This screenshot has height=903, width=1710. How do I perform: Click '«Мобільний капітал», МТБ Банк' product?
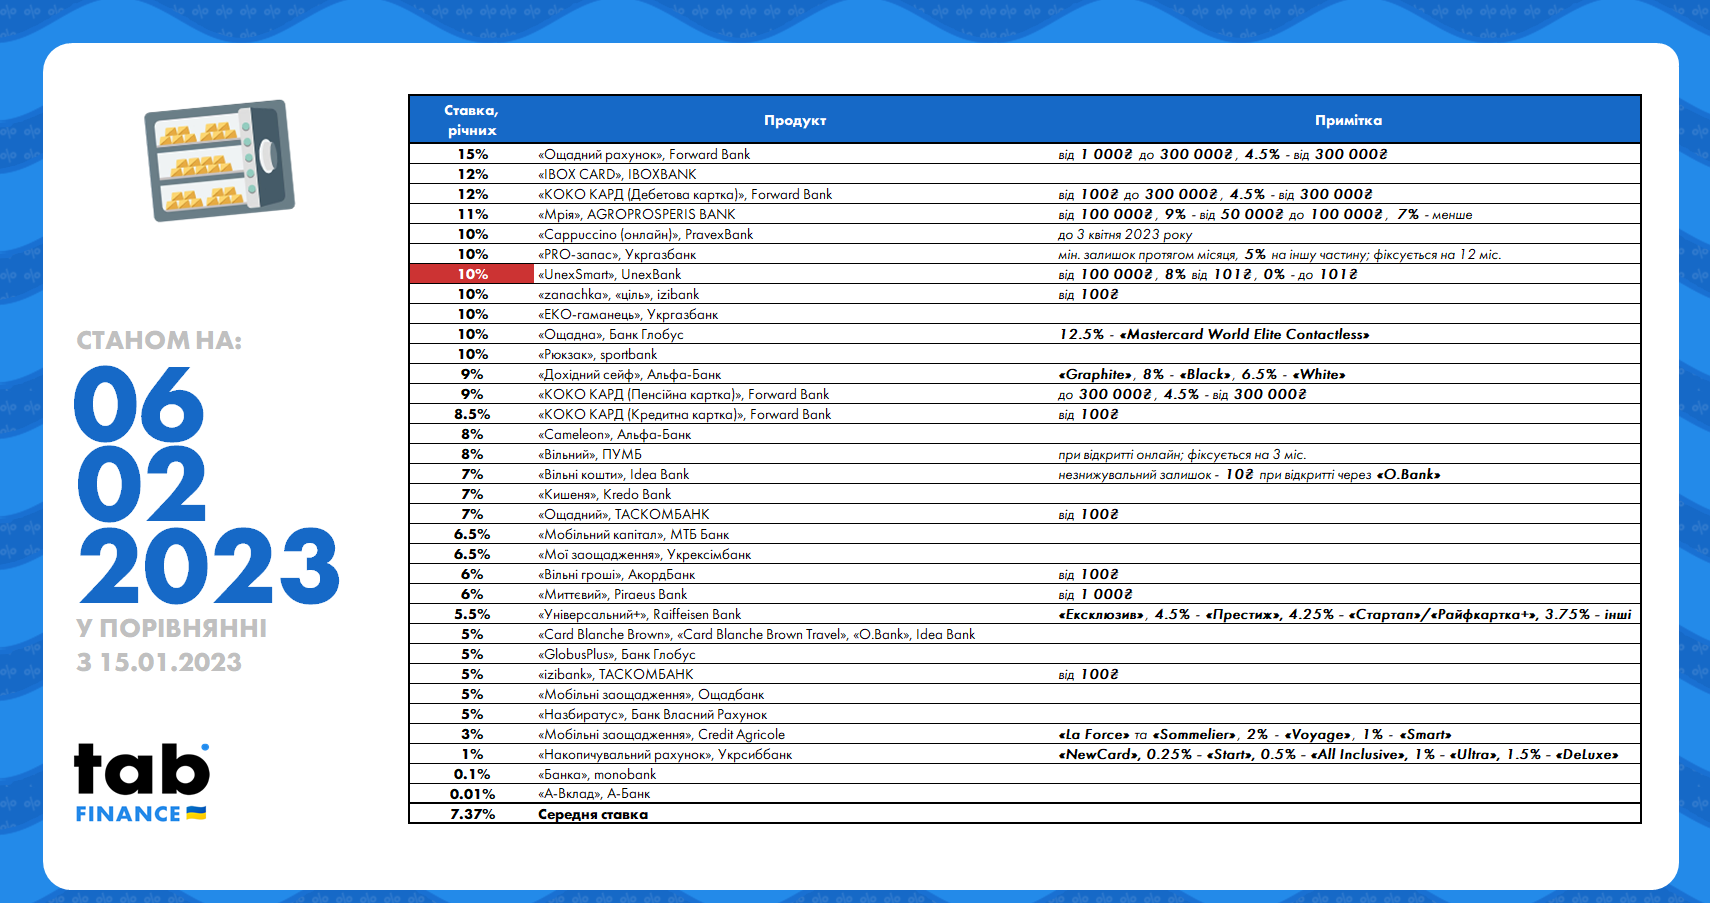[634, 534]
